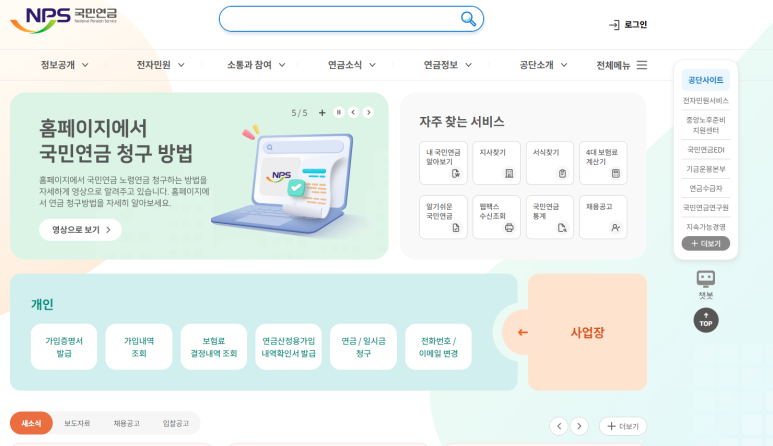Click the 자주 찾는 서비스 heading
This screenshot has height=446, width=773.
[461, 122]
